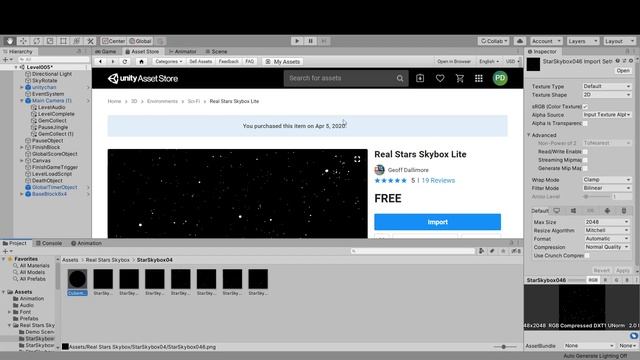Select the Move tool
The width and height of the screenshot is (640, 360).
click(x=23, y=41)
